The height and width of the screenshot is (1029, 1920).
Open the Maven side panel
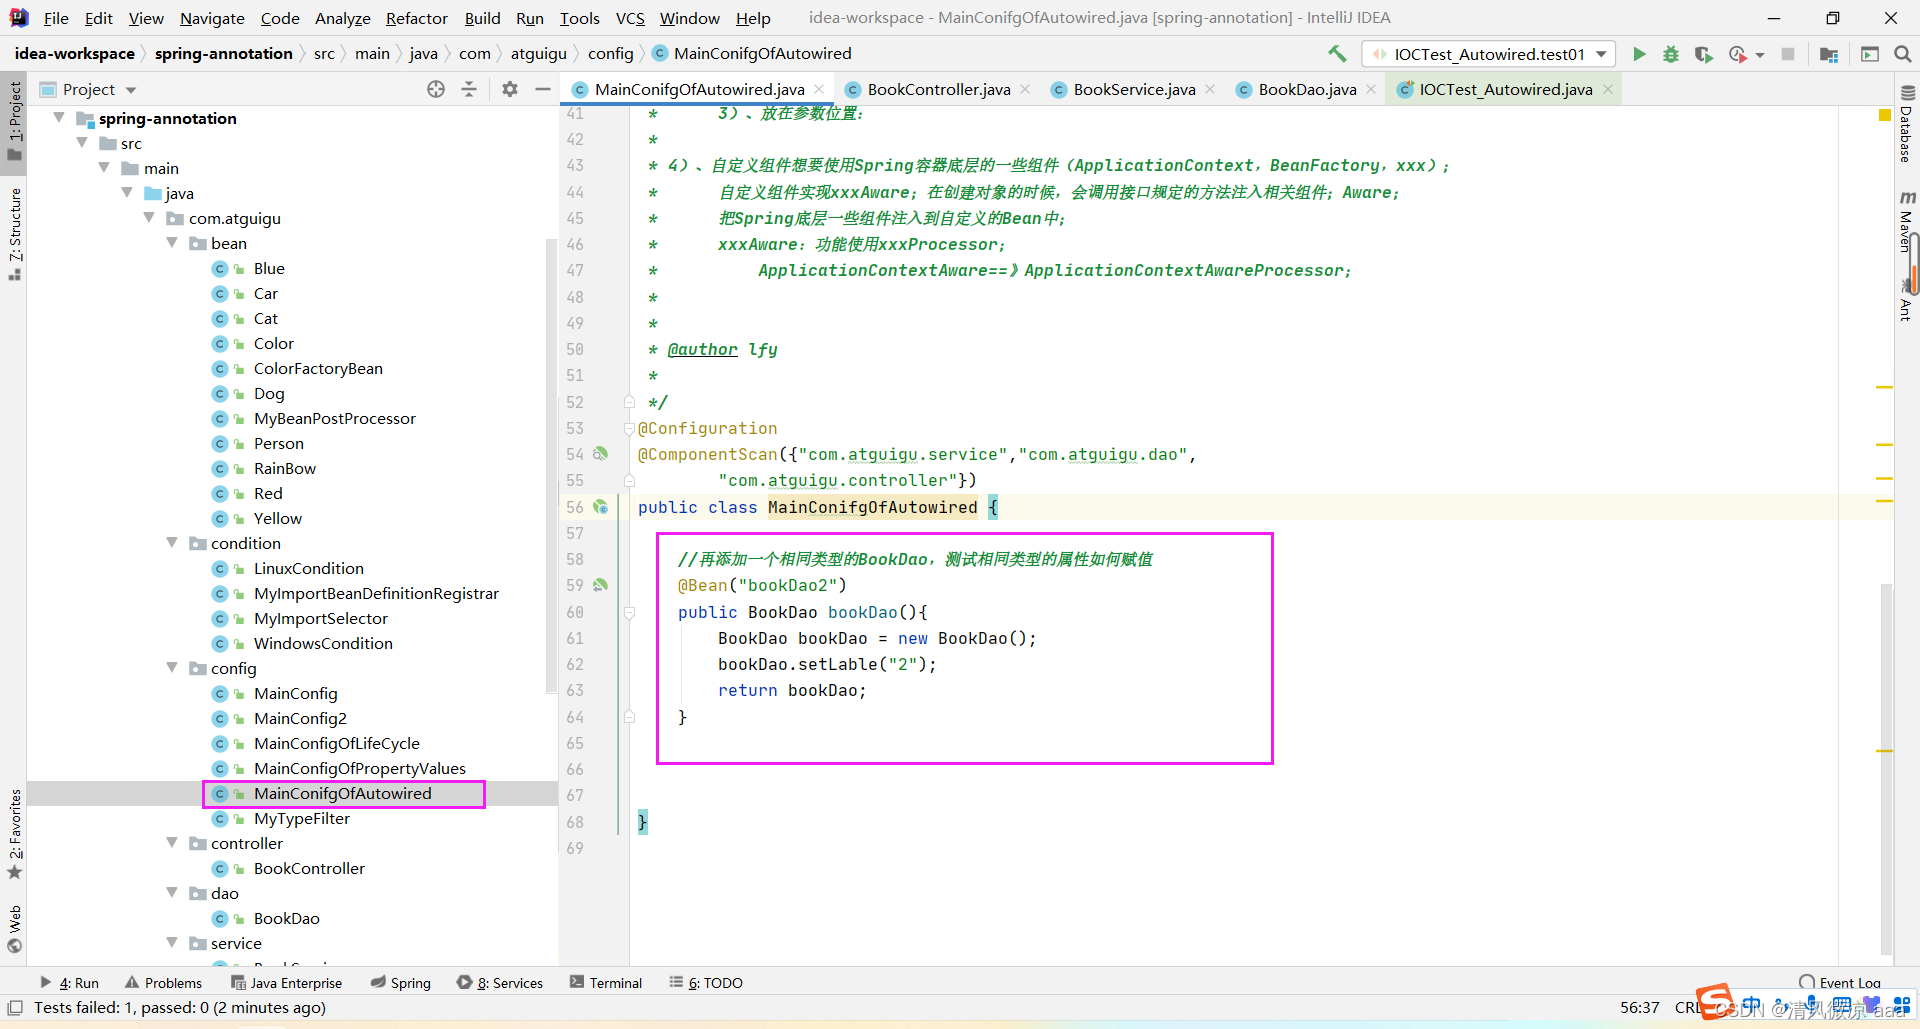(1906, 220)
